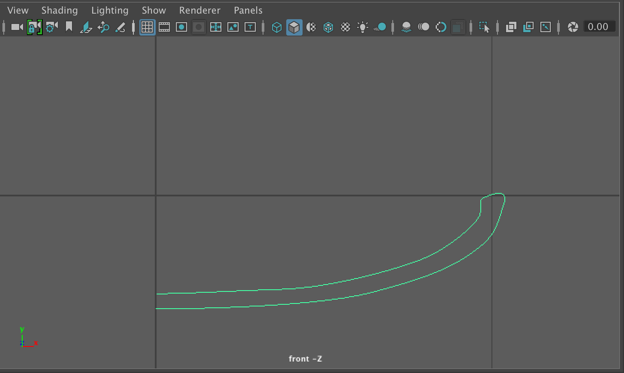This screenshot has height=373, width=624.
Task: Toggle the Shadows icon
Action: click(x=380, y=27)
